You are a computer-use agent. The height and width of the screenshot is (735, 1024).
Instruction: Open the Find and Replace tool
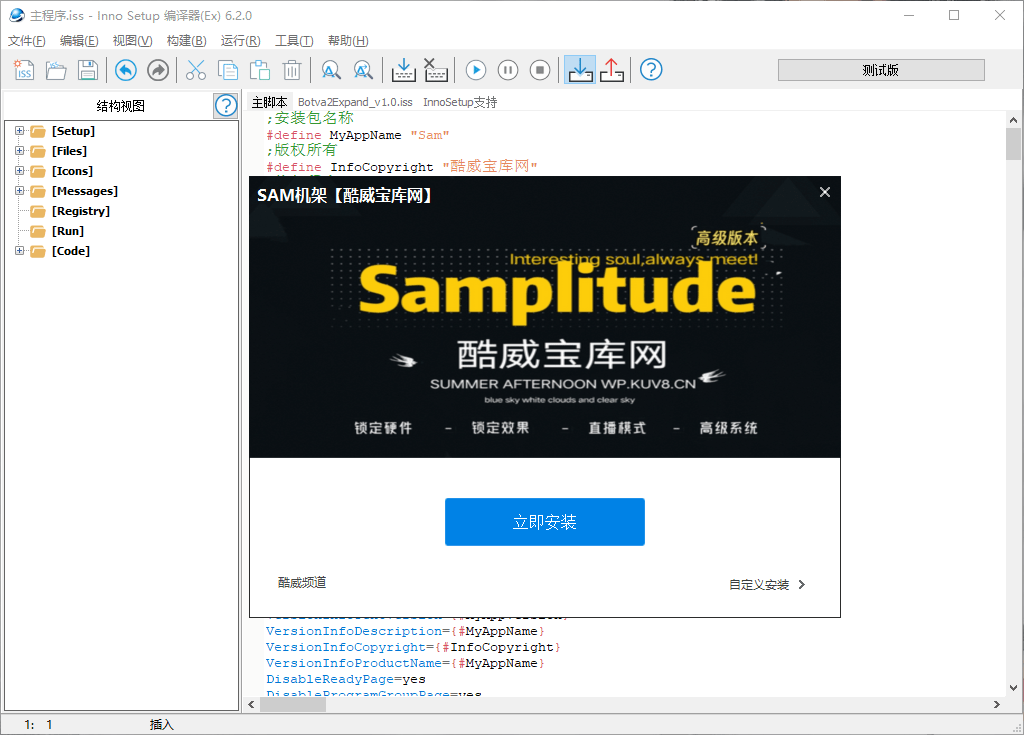click(362, 70)
